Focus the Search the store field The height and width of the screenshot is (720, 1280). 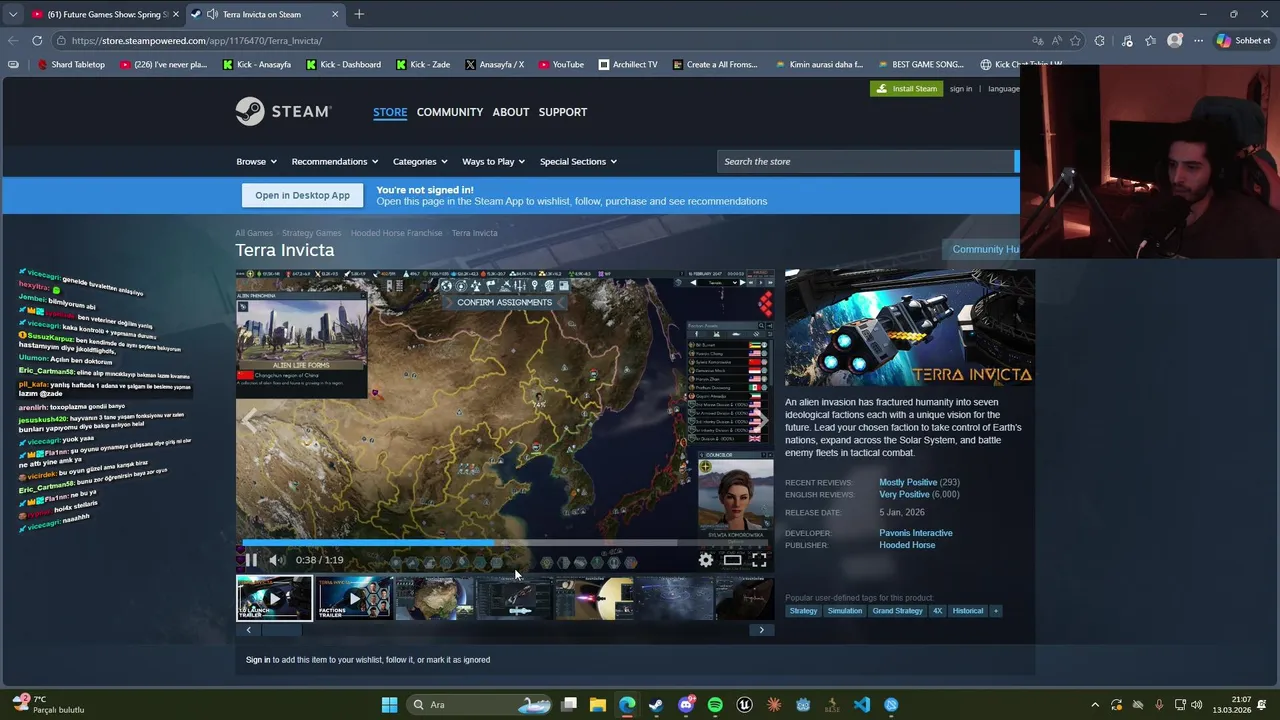(x=866, y=161)
